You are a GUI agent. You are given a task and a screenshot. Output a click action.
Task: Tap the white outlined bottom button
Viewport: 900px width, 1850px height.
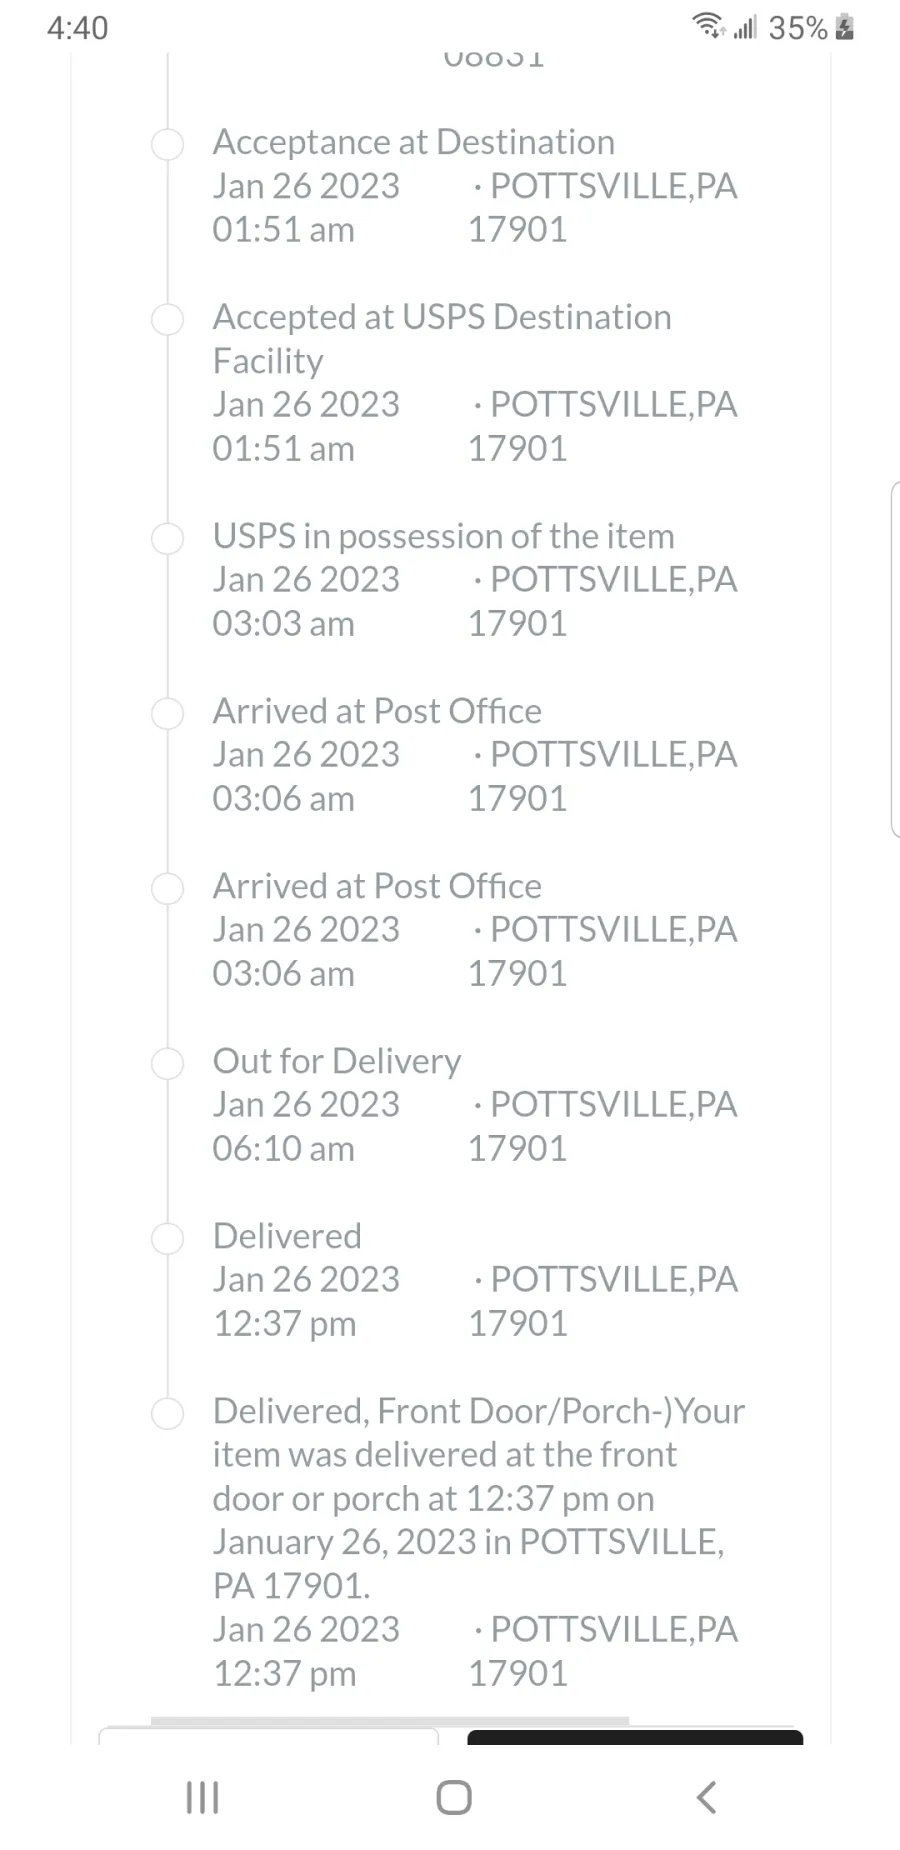pyautogui.click(x=268, y=1736)
